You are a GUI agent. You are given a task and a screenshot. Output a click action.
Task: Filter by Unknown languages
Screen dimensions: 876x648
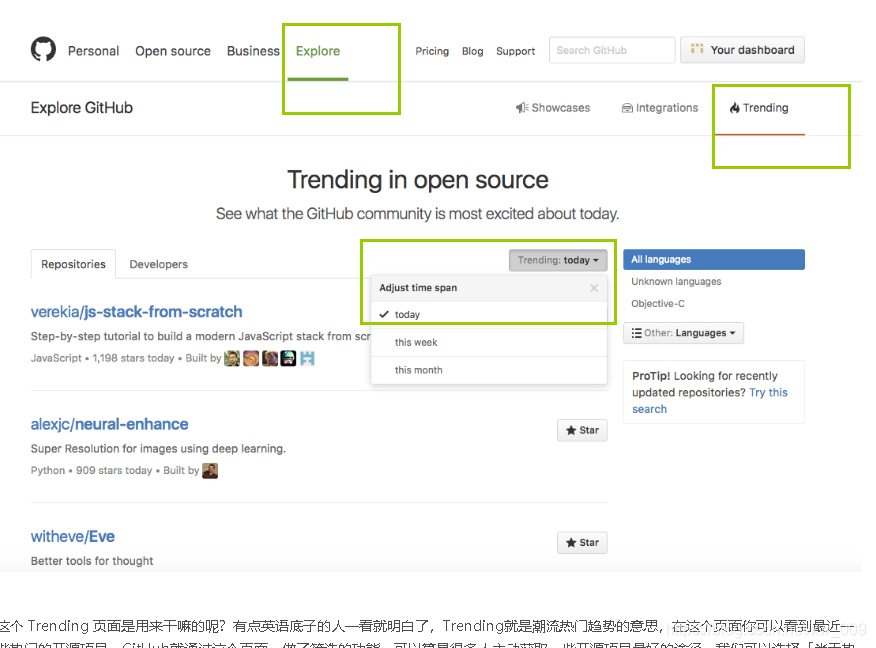coord(676,282)
